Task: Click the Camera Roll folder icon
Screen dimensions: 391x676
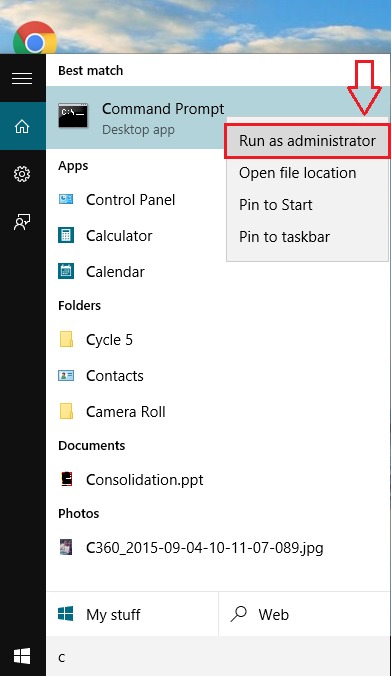Action: point(66,411)
